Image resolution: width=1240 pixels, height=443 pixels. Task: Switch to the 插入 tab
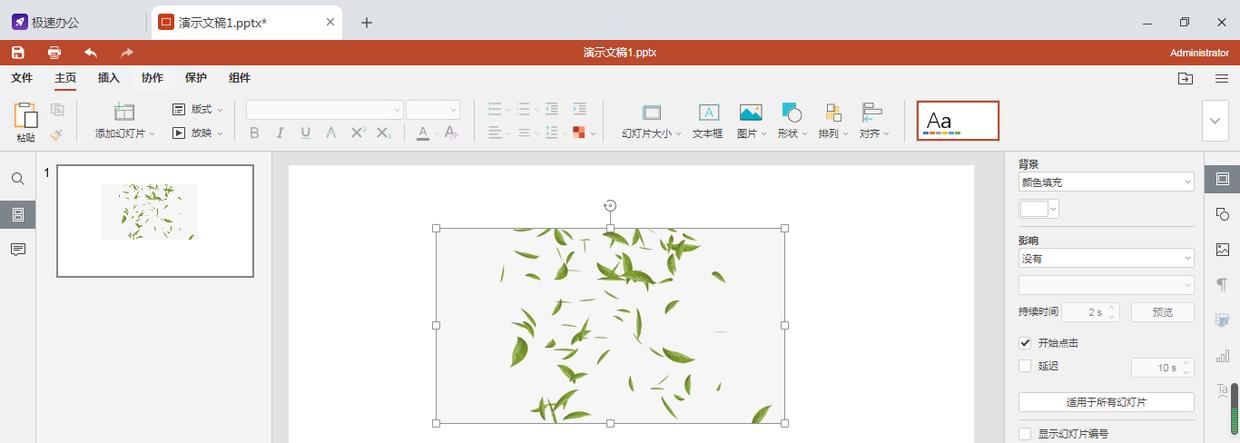(108, 78)
